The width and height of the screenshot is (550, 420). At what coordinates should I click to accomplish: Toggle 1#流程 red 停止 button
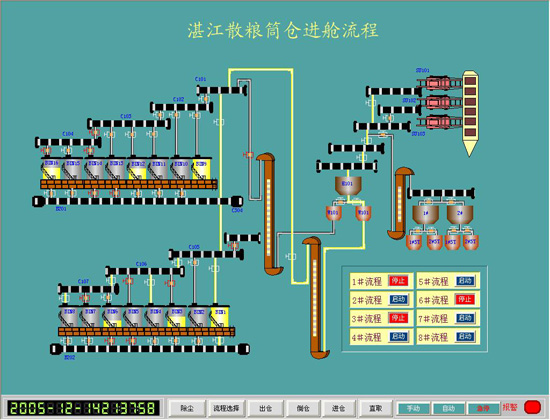tap(398, 281)
